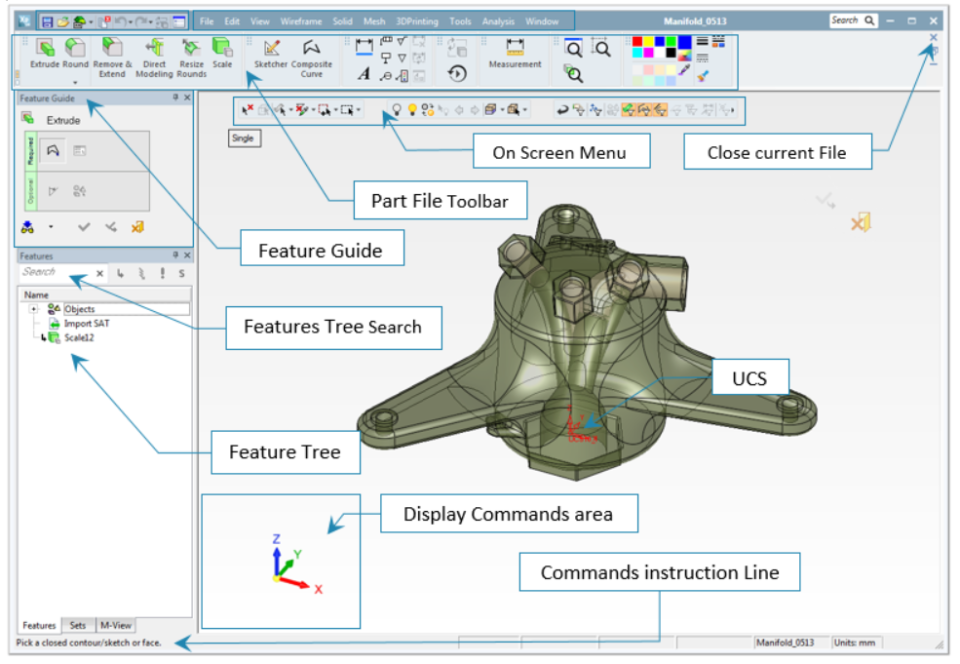Open the 3DPrinting menu
Screen dimensions: 960x664
[418, 19]
